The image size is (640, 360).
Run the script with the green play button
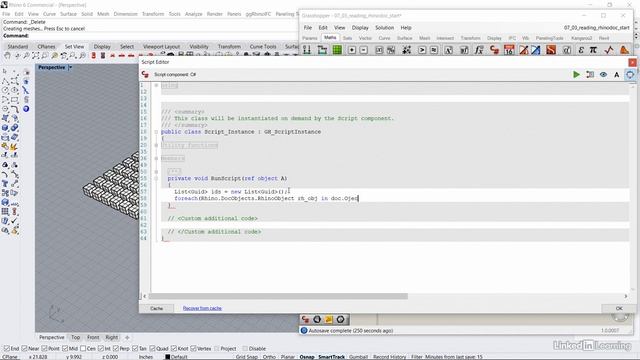tap(576, 75)
